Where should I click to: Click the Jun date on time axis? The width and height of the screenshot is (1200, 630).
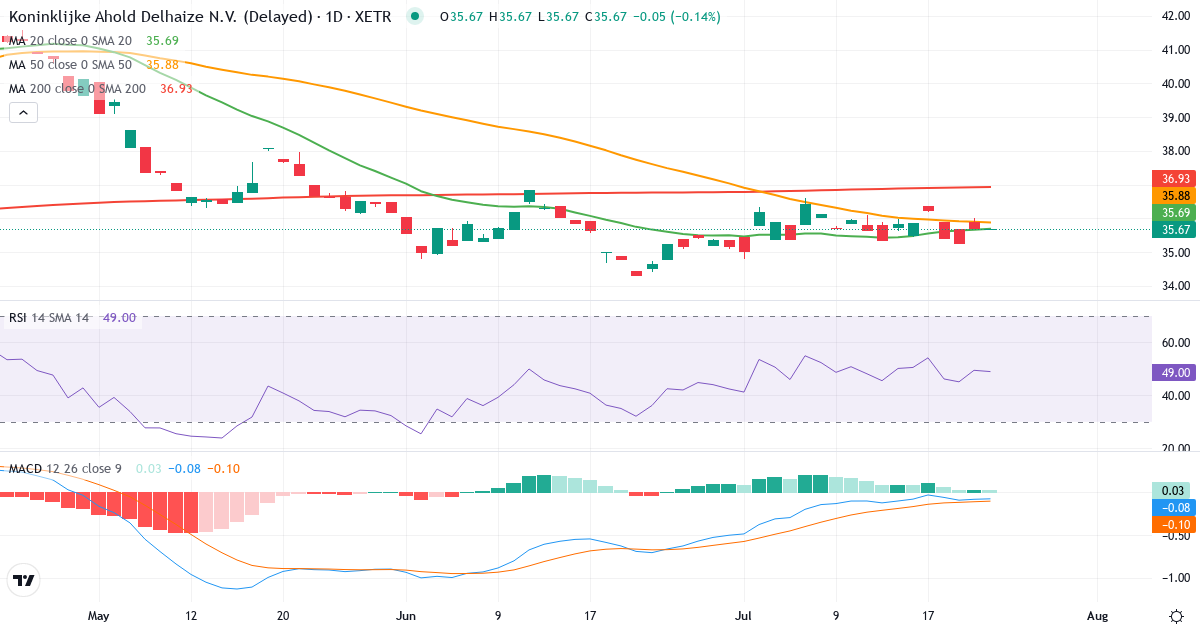405,615
